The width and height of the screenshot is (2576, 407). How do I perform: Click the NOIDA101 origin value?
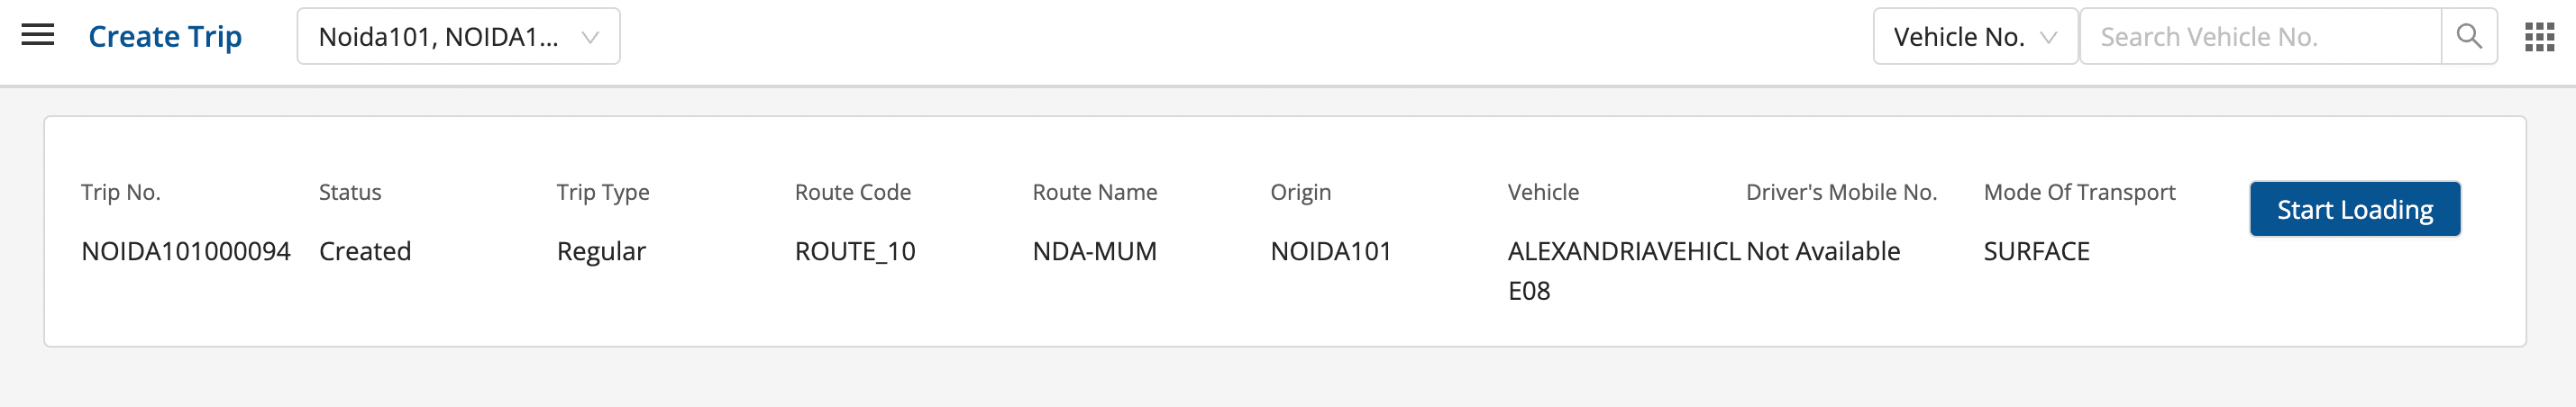[1330, 251]
